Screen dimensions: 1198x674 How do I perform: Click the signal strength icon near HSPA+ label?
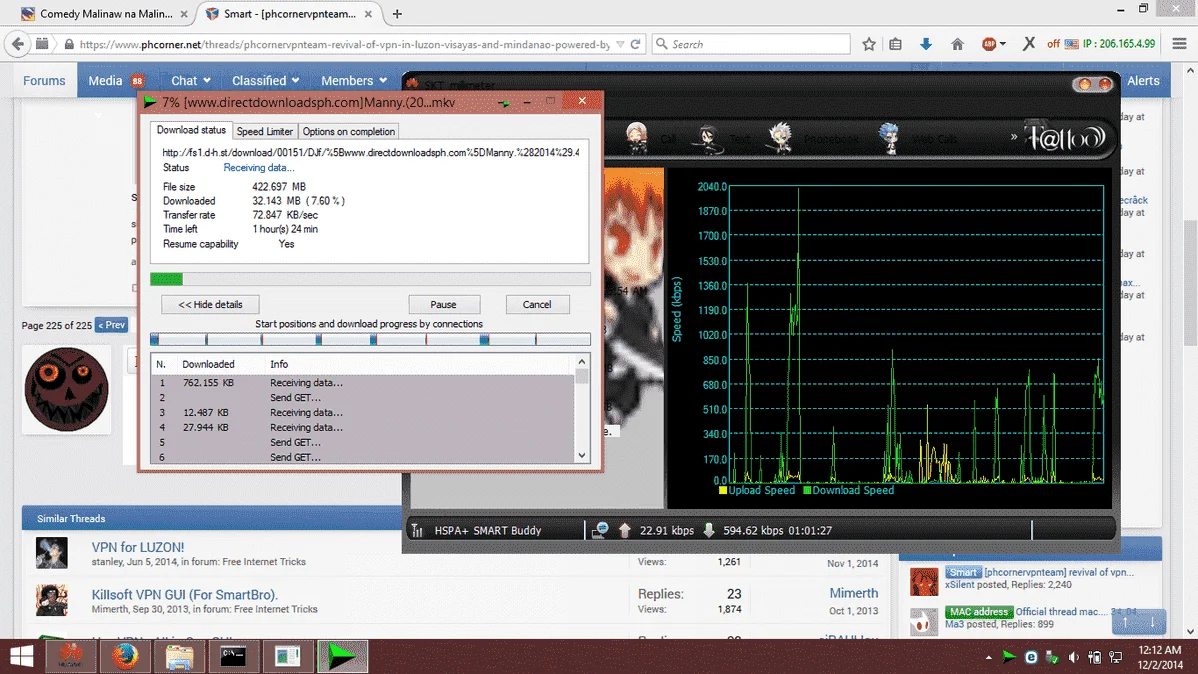coord(417,530)
